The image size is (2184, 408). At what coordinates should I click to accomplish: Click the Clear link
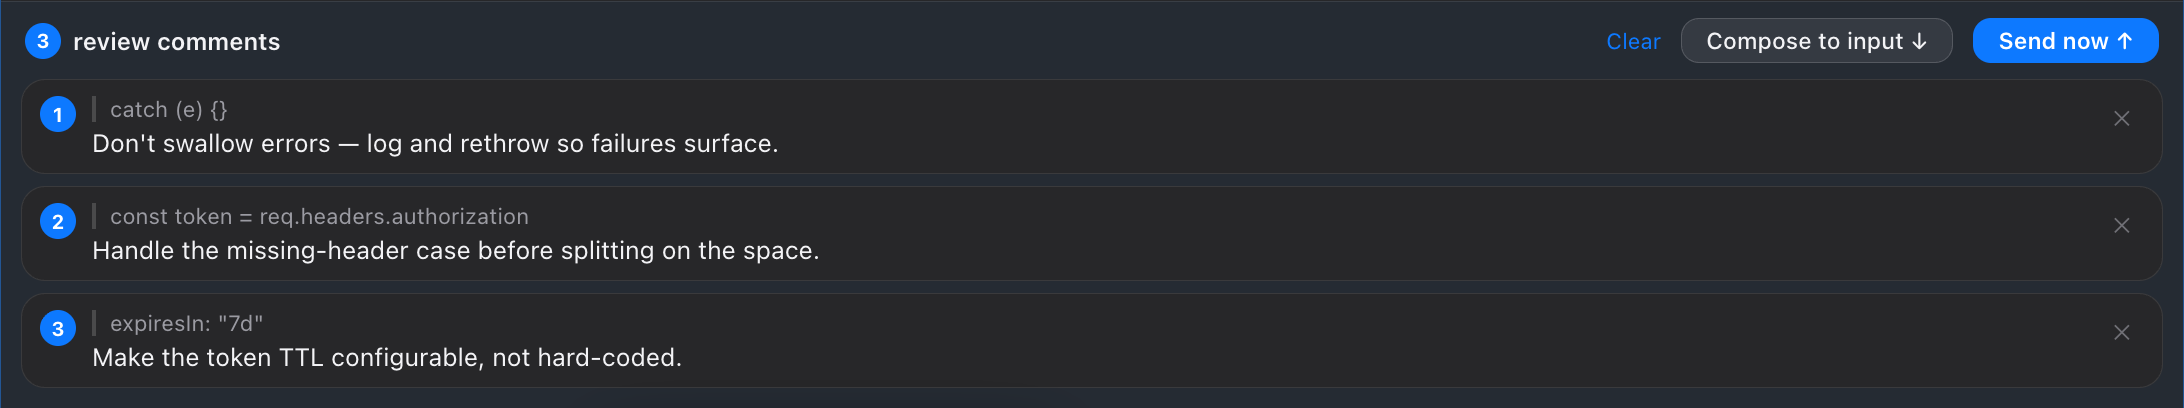click(1633, 41)
